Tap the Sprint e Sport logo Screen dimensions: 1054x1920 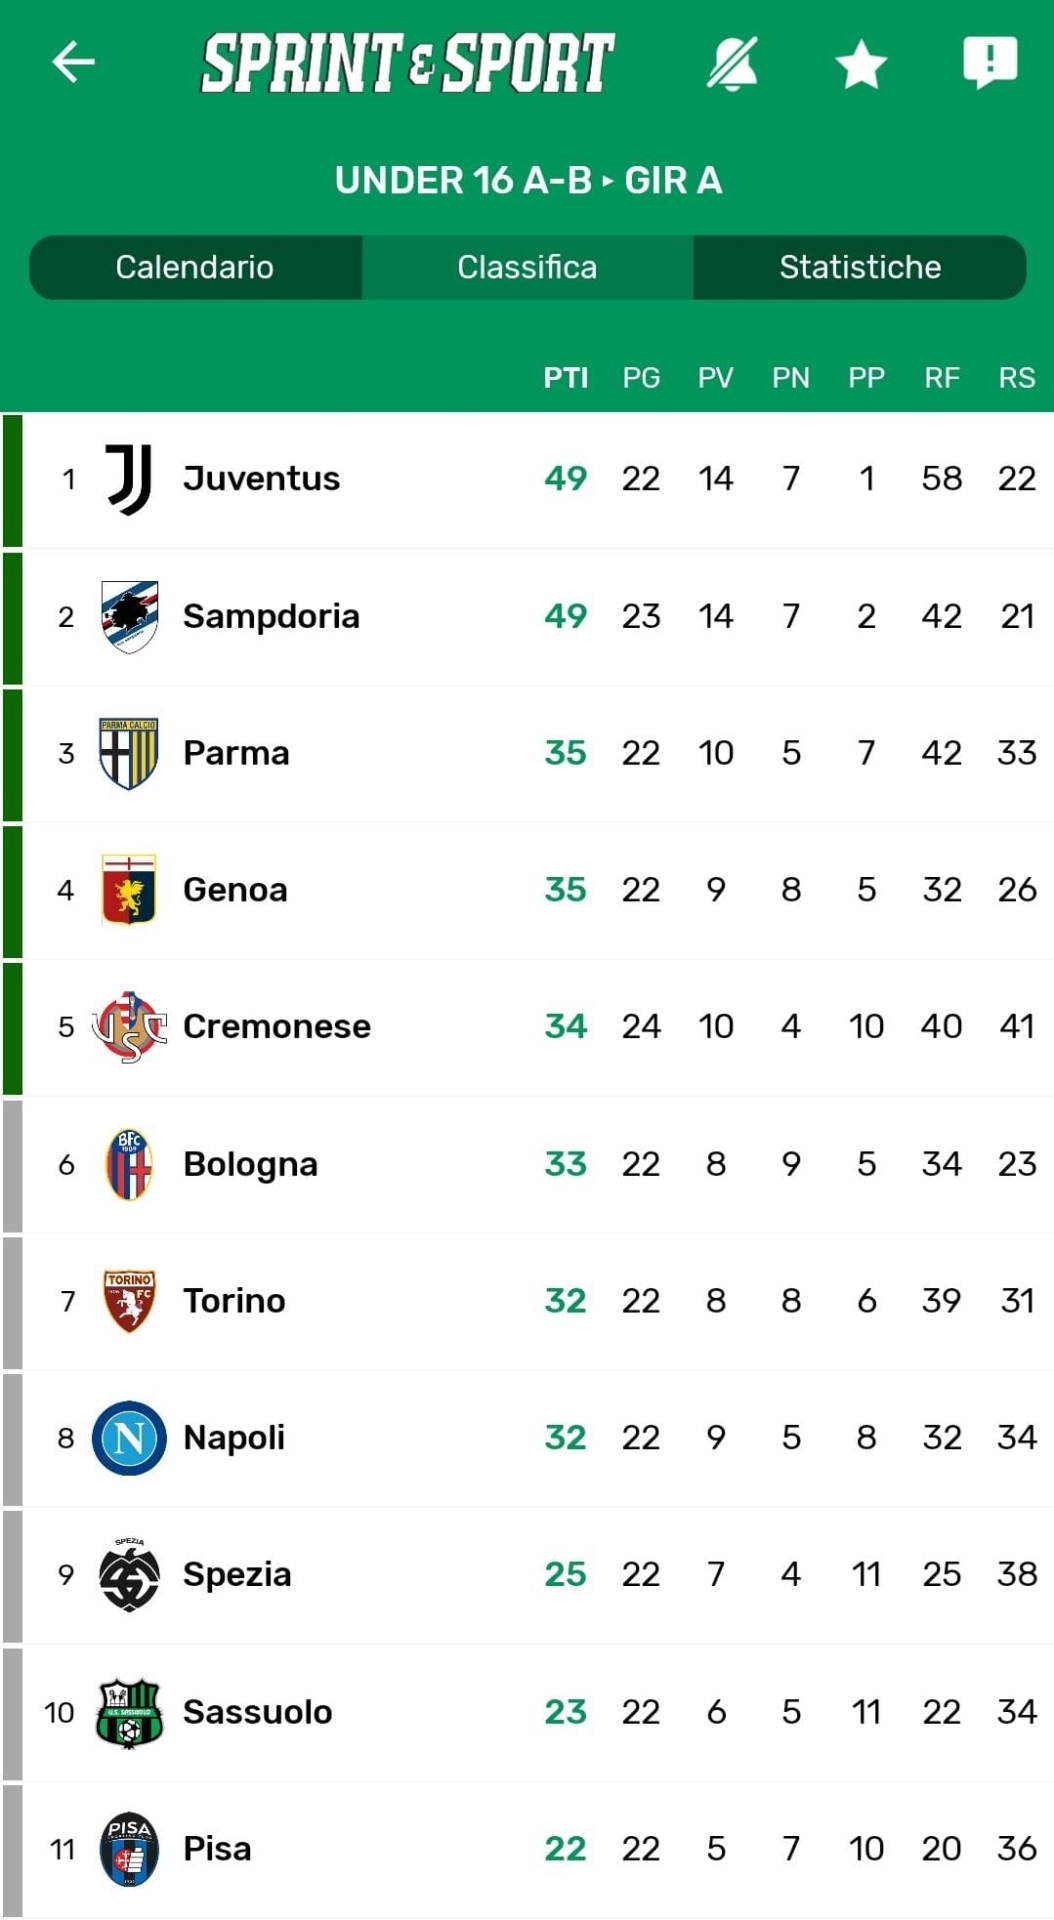coord(408,63)
